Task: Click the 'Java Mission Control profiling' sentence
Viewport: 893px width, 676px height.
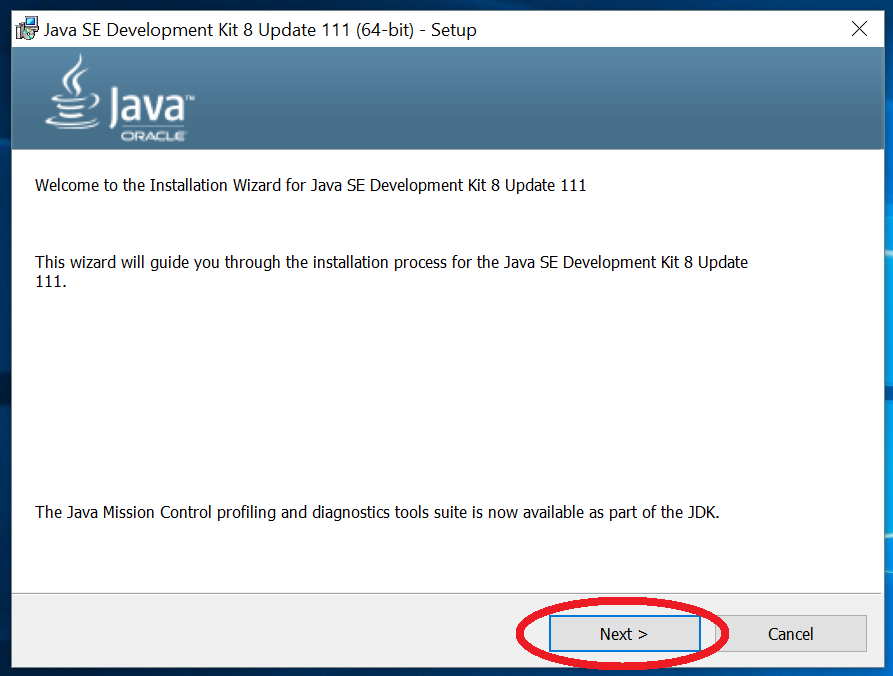Action: [377, 513]
